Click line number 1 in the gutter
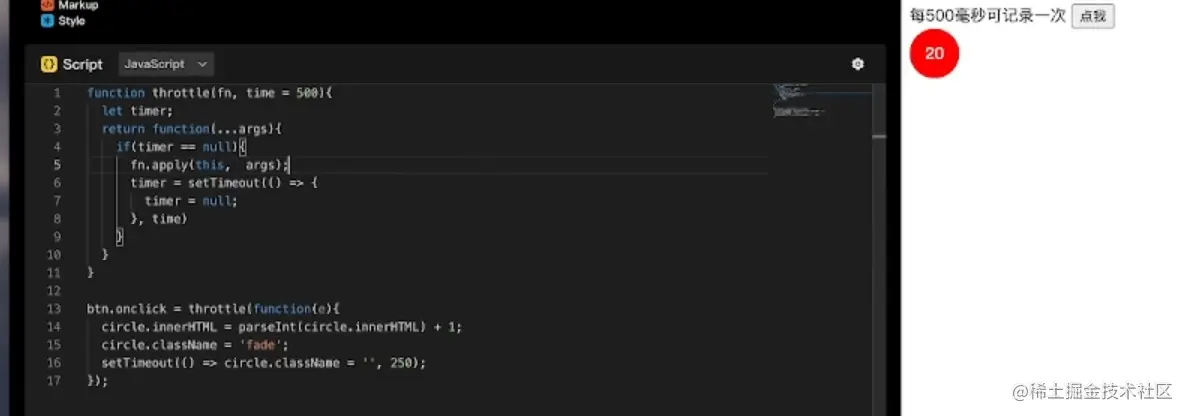The height and width of the screenshot is (416, 1187). pyautogui.click(x=58, y=92)
